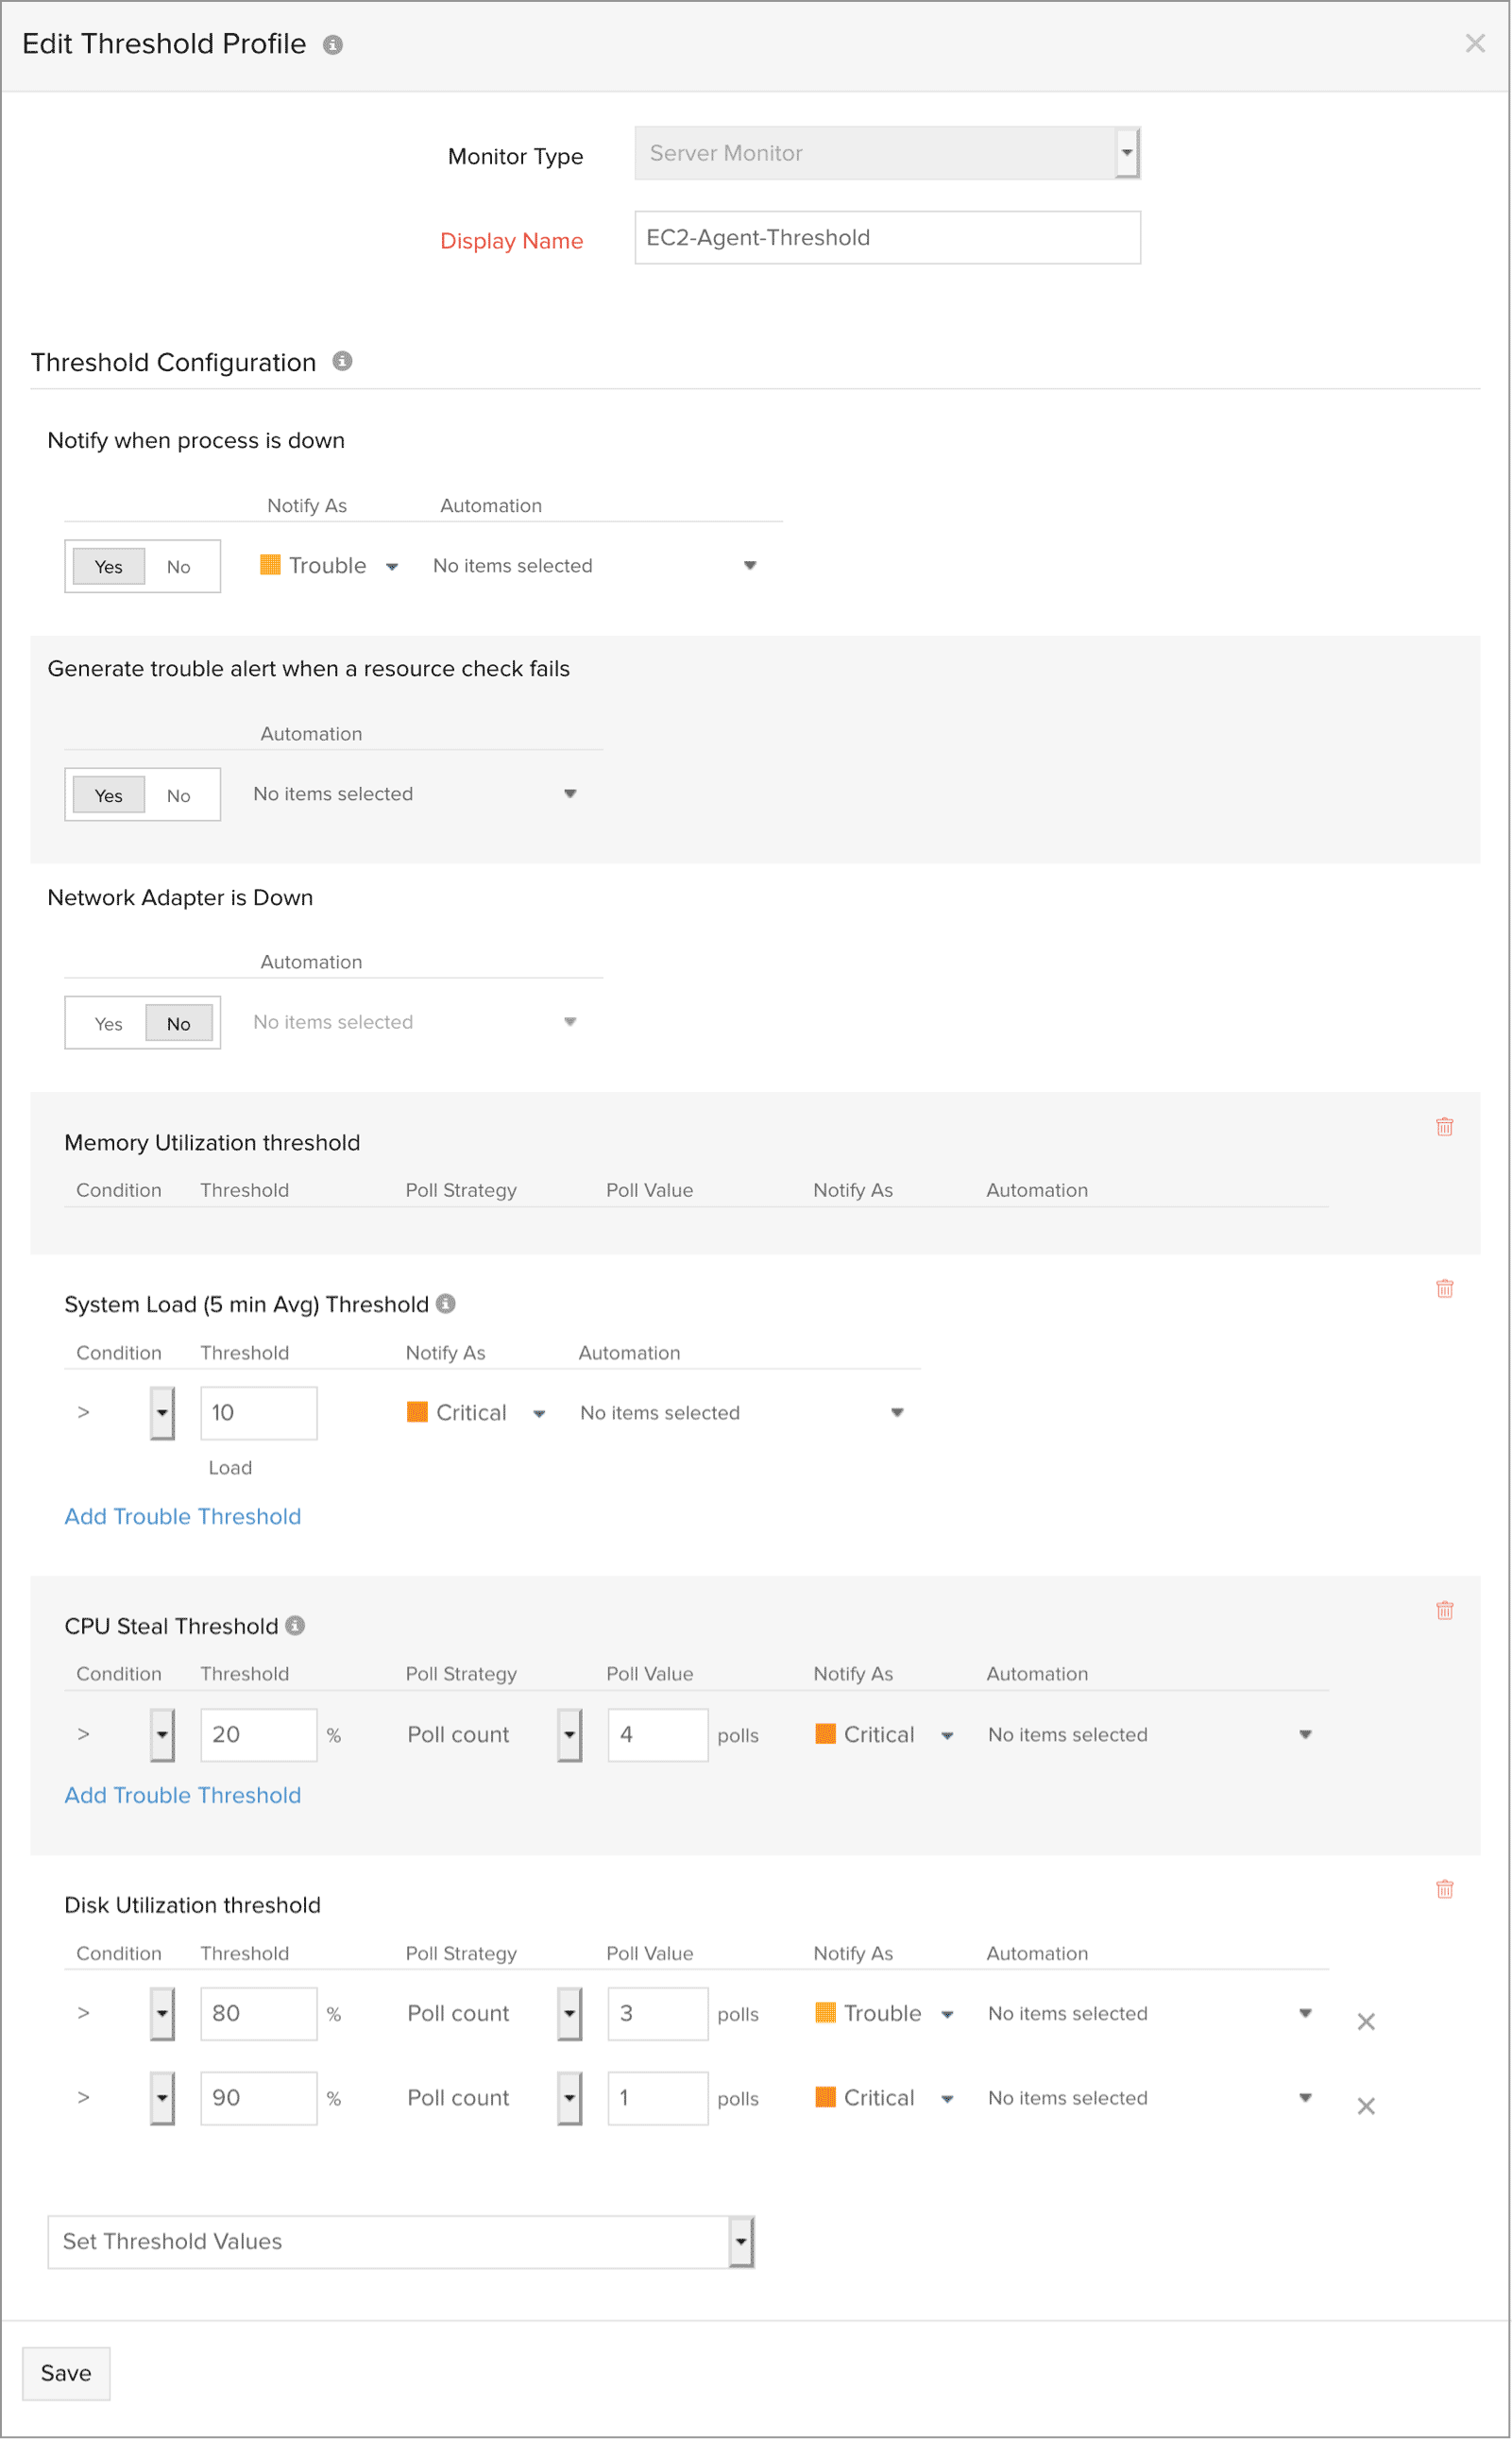Viewport: 1512px width, 2439px height.
Task: Click the orange Critical swatch for CPU Steal
Action: coord(825,1734)
